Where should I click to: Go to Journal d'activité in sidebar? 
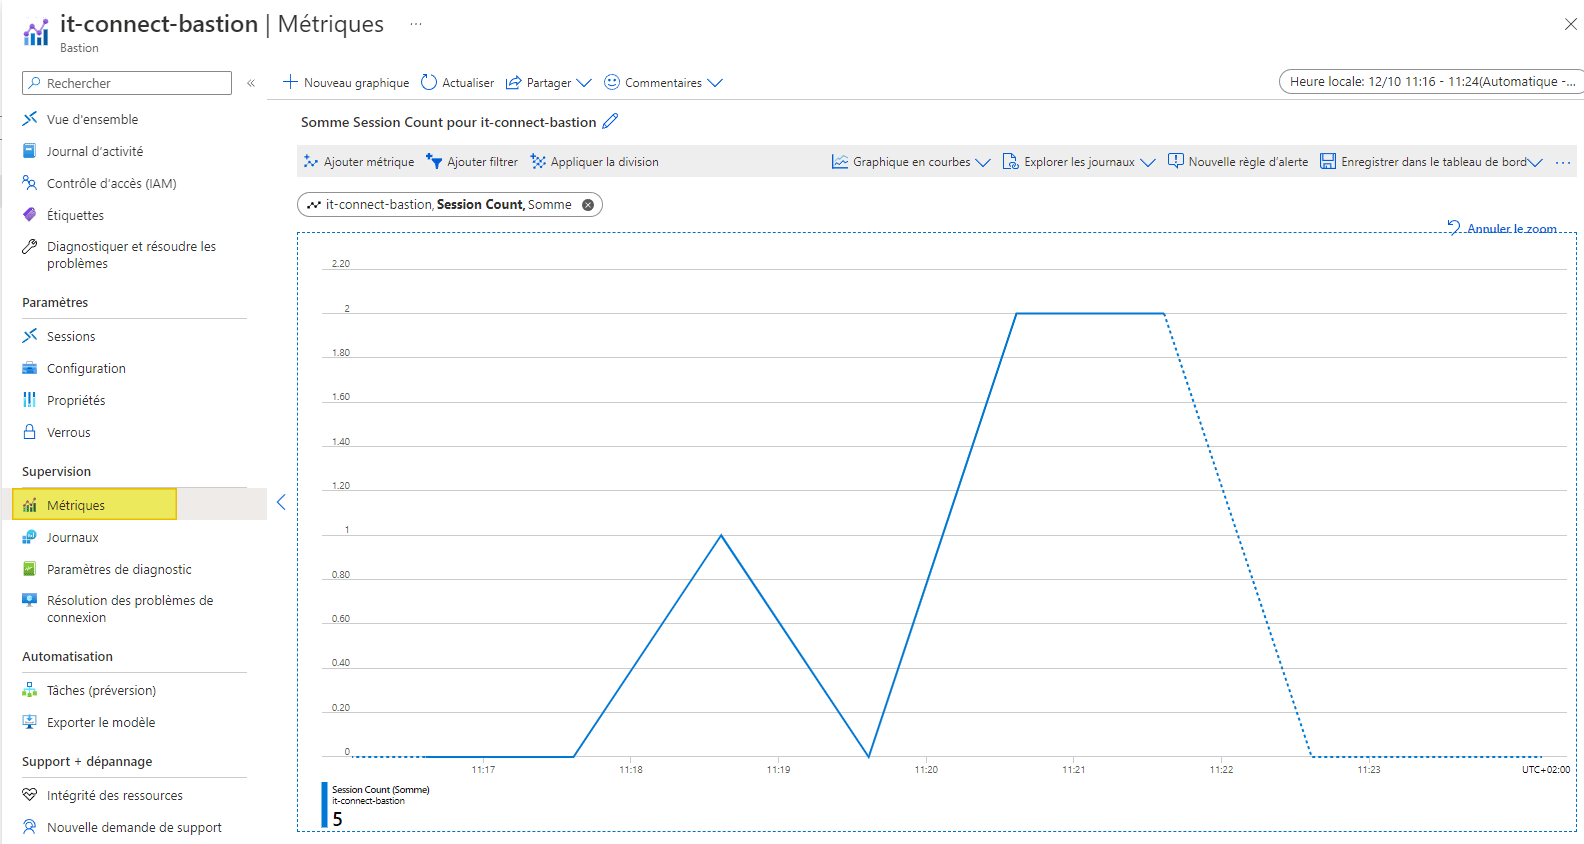click(x=95, y=152)
